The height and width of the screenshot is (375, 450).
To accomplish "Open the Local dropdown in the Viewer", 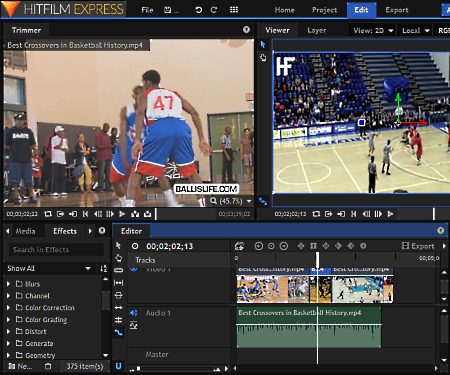I will point(415,30).
